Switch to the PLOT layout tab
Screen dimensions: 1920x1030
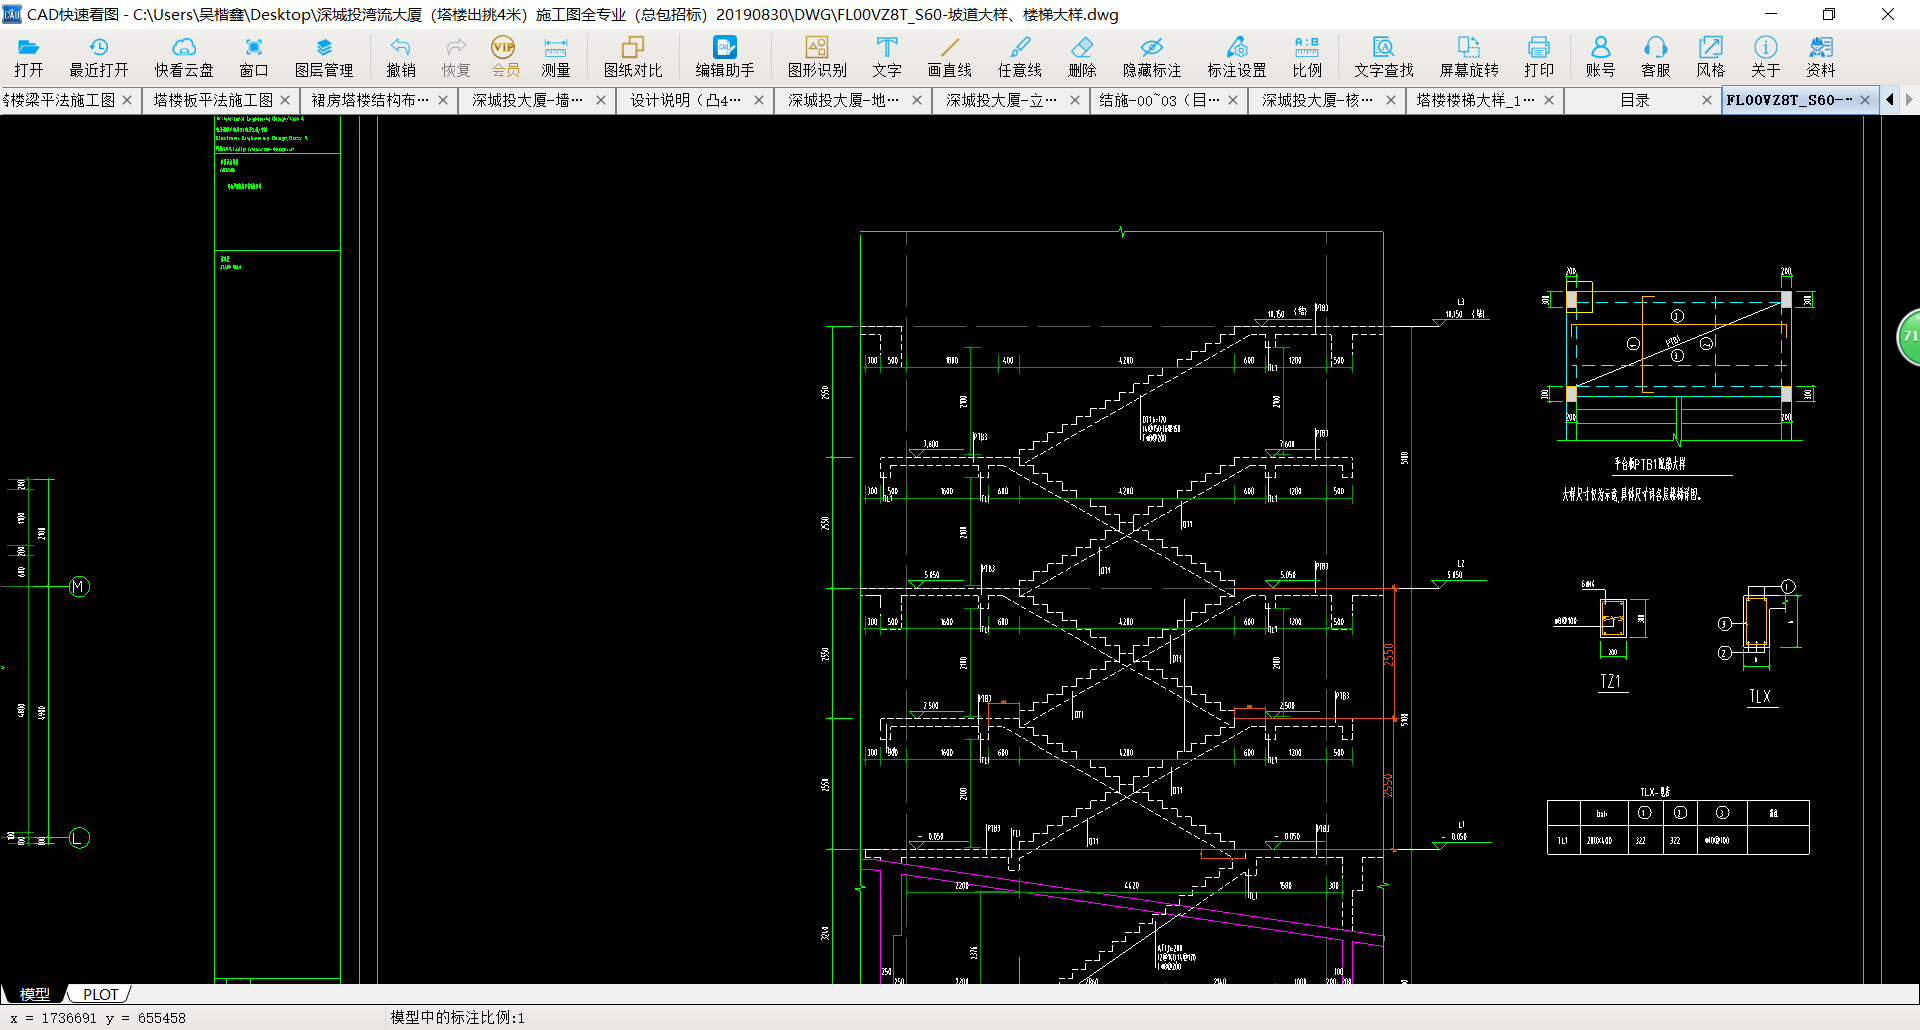pos(101,994)
